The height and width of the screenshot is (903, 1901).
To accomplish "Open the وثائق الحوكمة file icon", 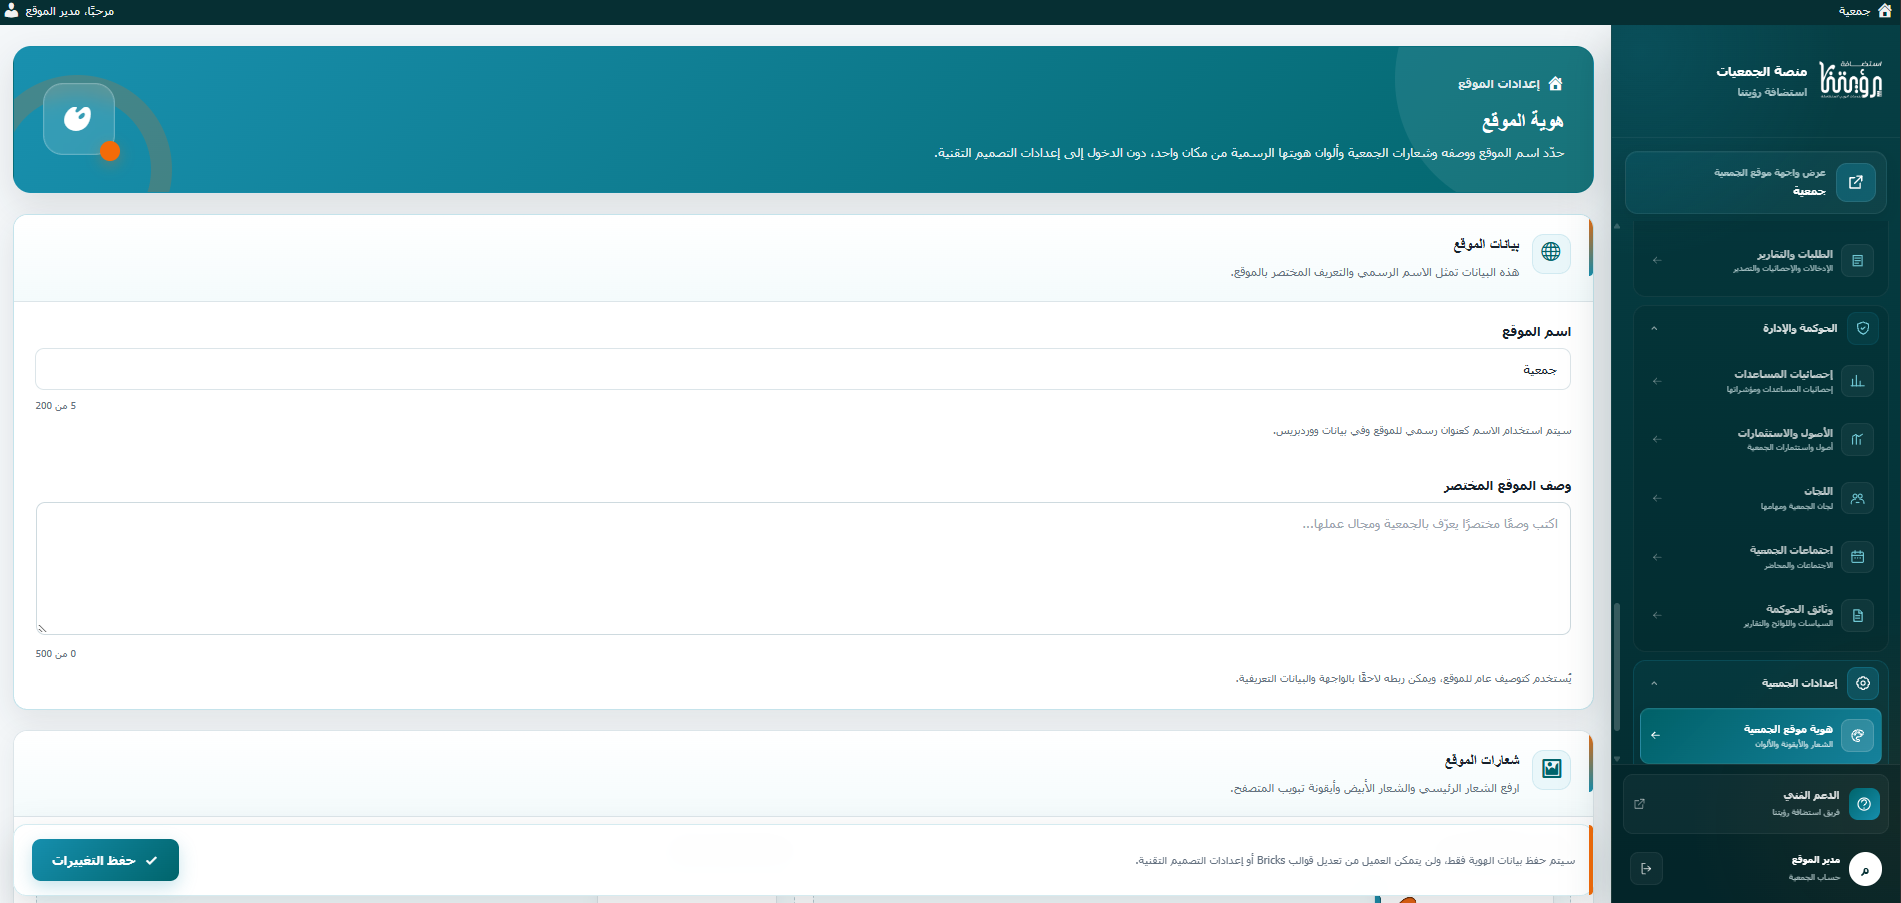I will [x=1857, y=616].
